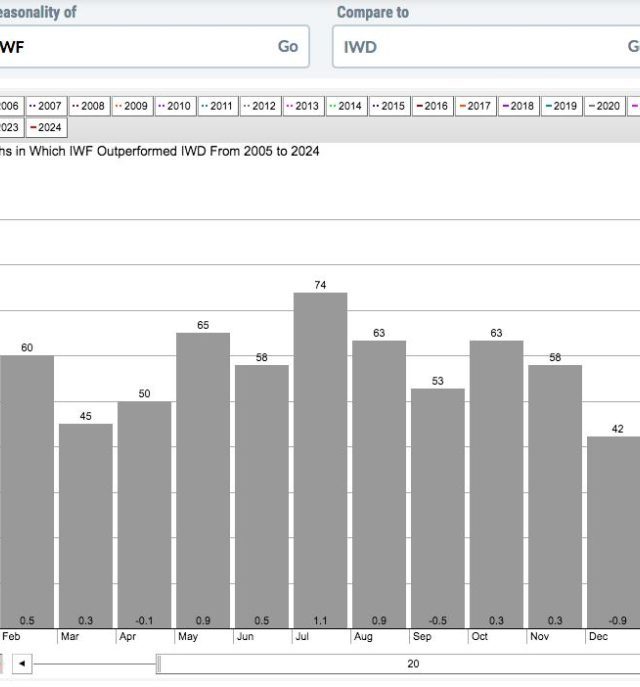Click the February bar showing 60
This screenshot has width=640, height=687.
click(27, 492)
